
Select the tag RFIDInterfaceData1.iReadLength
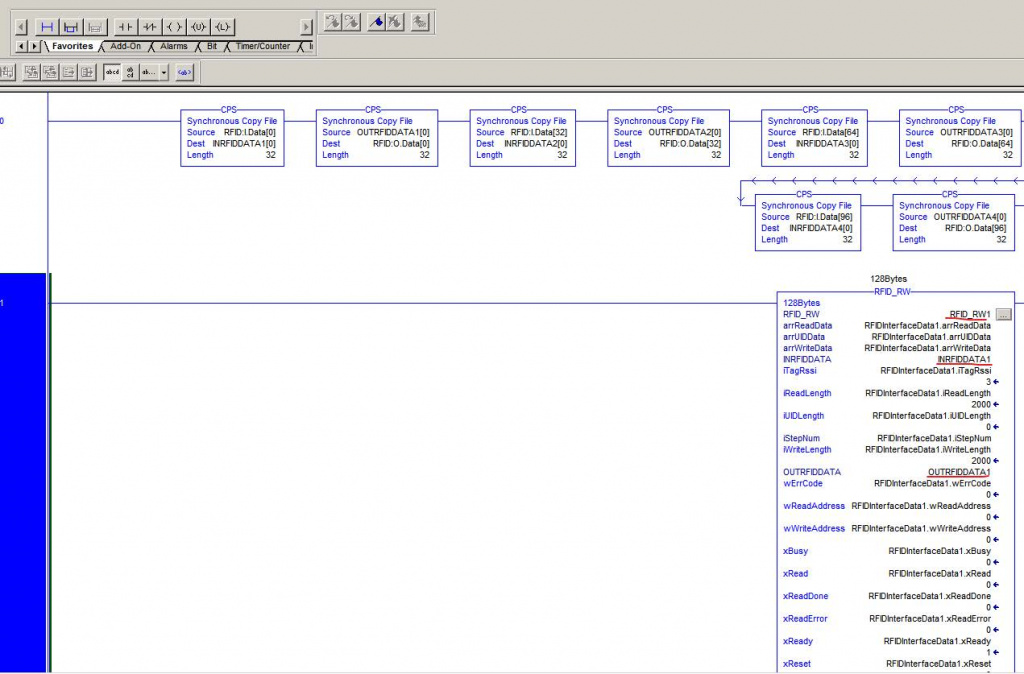(x=928, y=393)
